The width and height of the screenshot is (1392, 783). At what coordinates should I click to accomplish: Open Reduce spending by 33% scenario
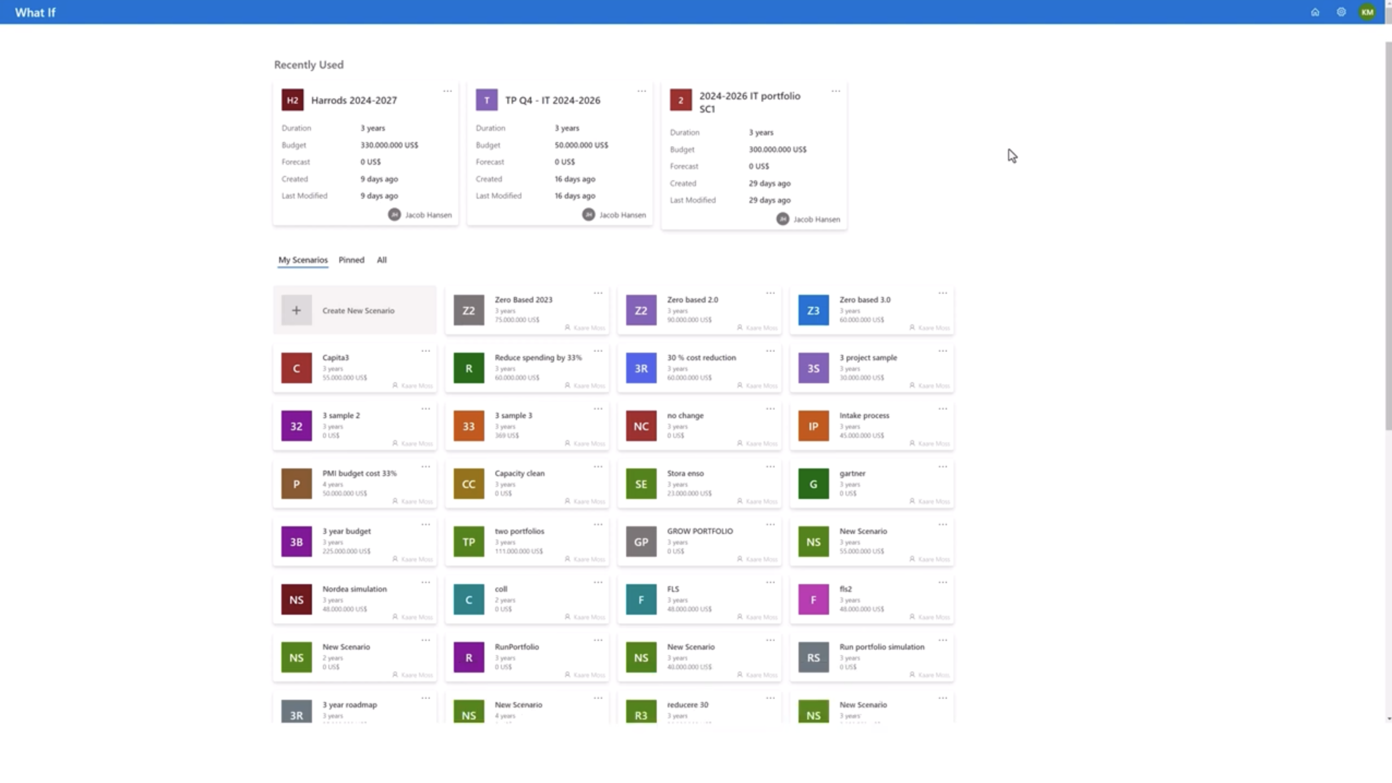point(538,358)
